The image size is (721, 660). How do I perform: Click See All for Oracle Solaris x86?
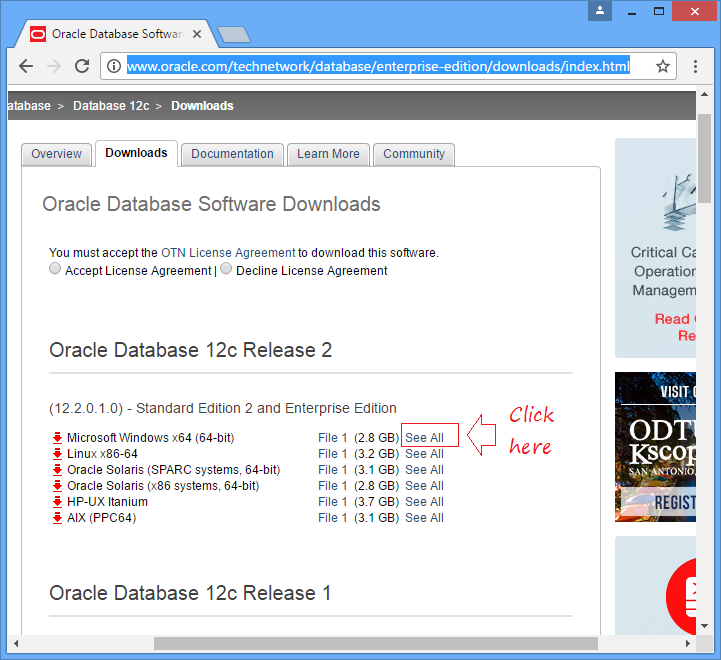pos(424,486)
